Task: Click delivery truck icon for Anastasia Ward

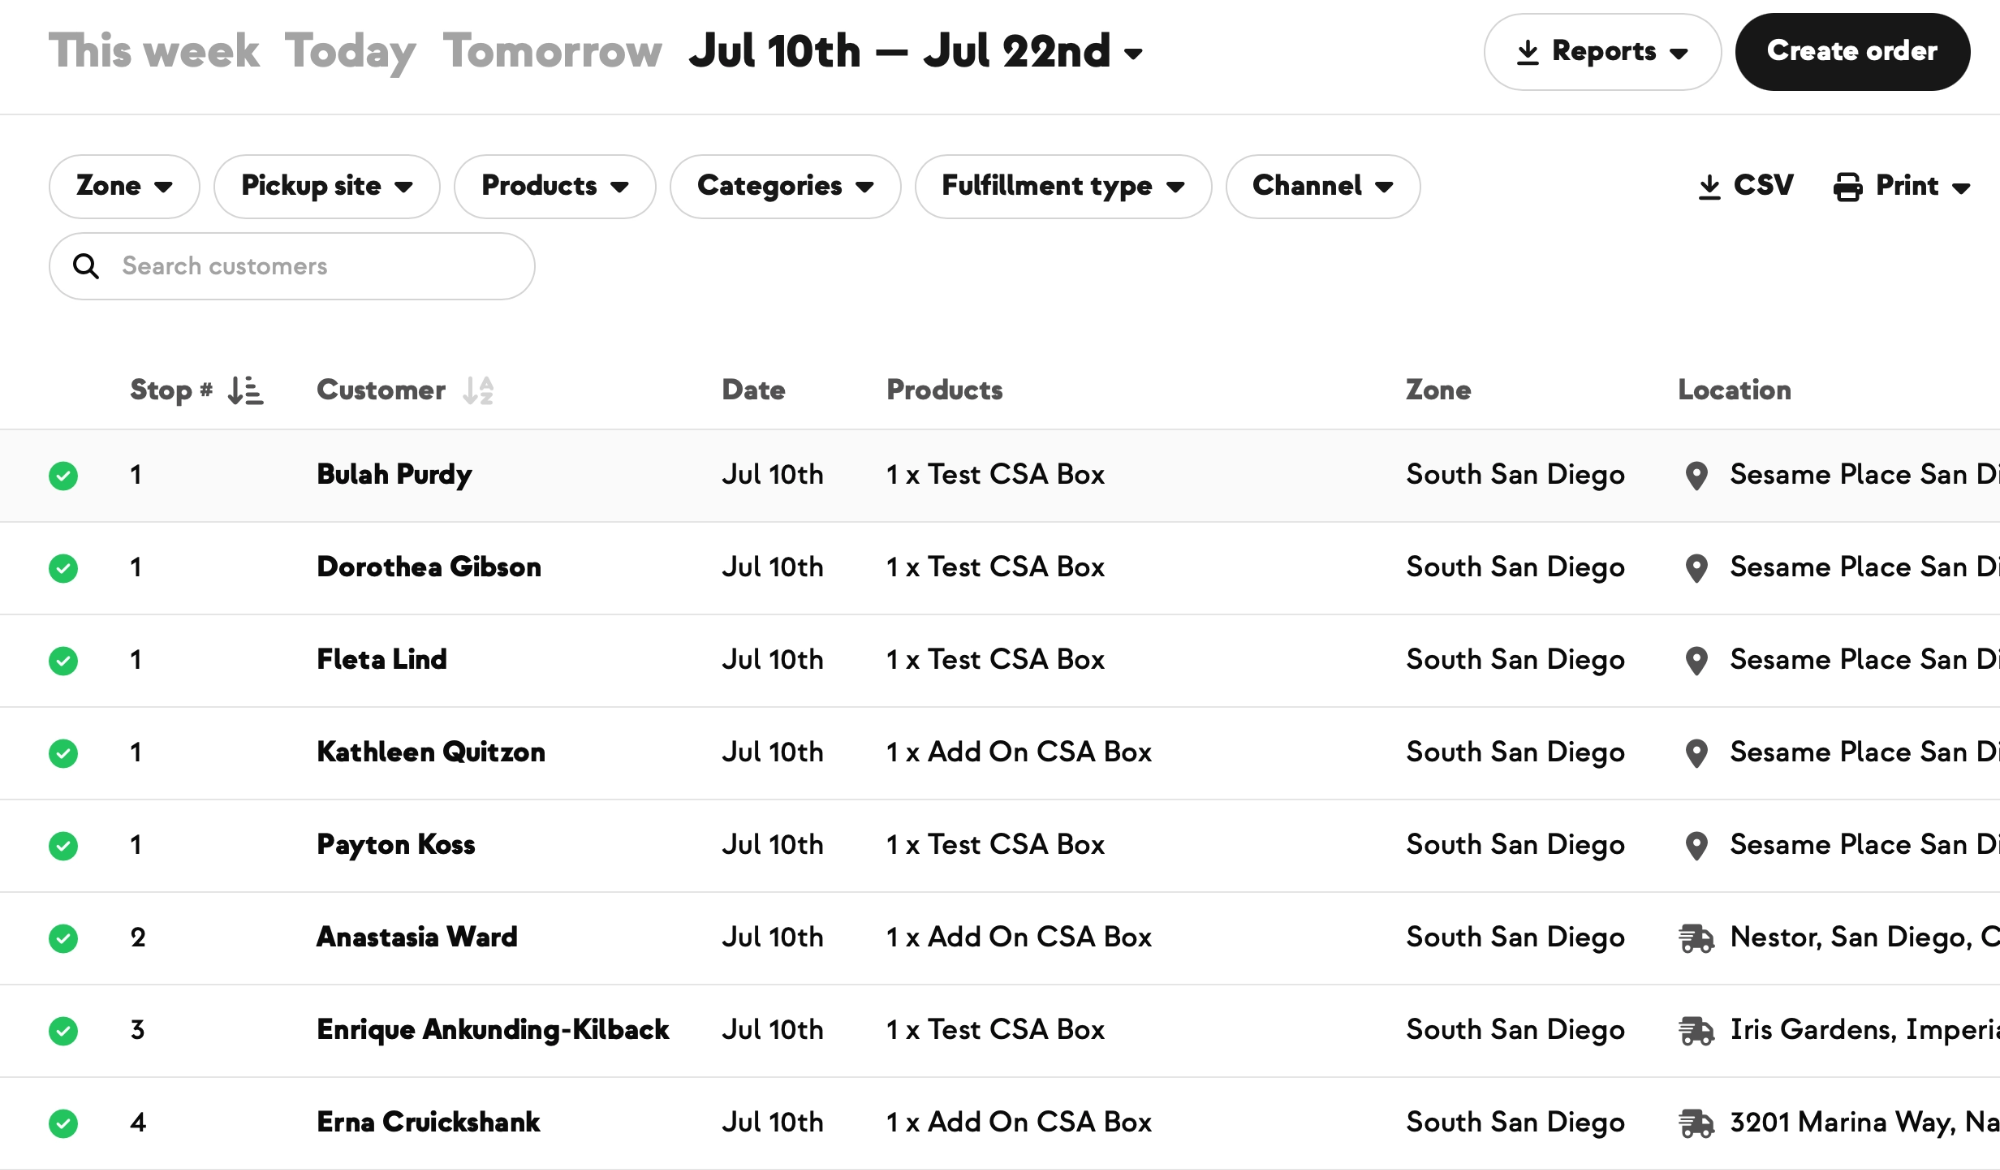Action: point(1696,938)
